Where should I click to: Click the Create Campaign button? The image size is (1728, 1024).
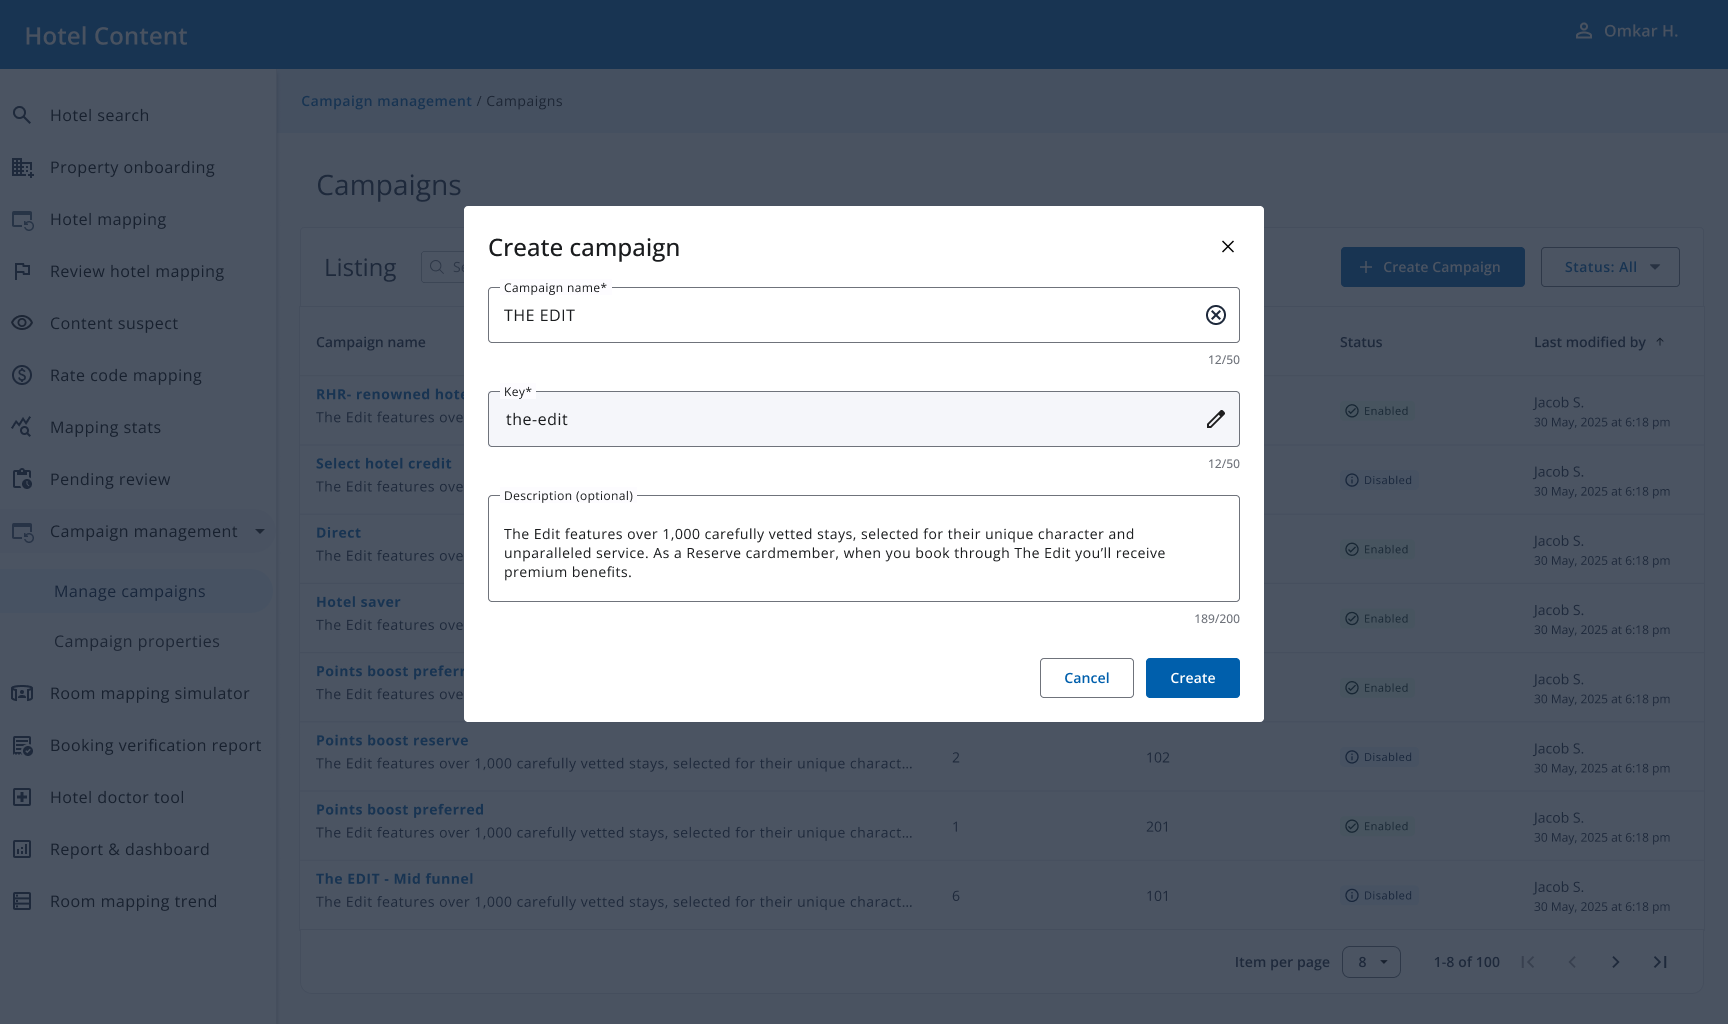tap(1433, 267)
